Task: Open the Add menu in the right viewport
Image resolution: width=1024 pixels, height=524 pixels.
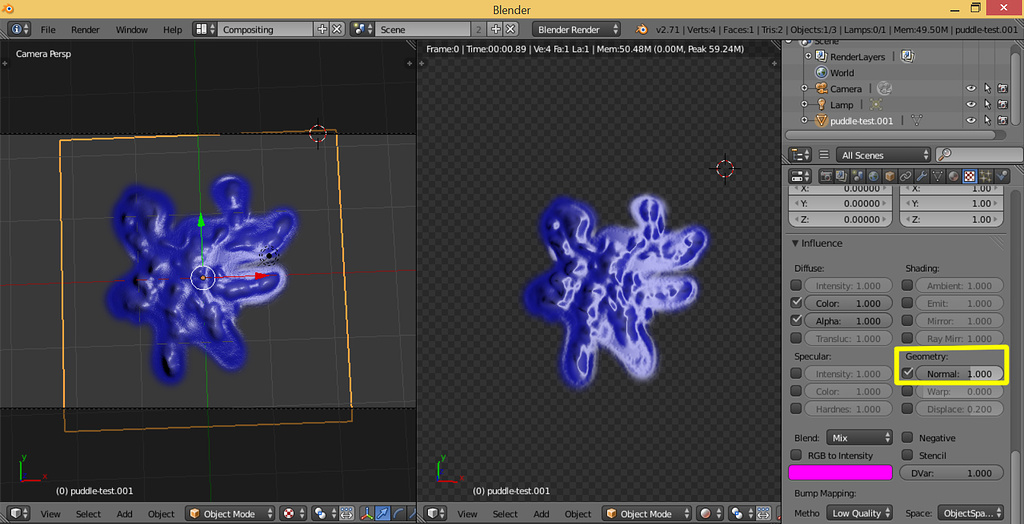Action: [541, 514]
